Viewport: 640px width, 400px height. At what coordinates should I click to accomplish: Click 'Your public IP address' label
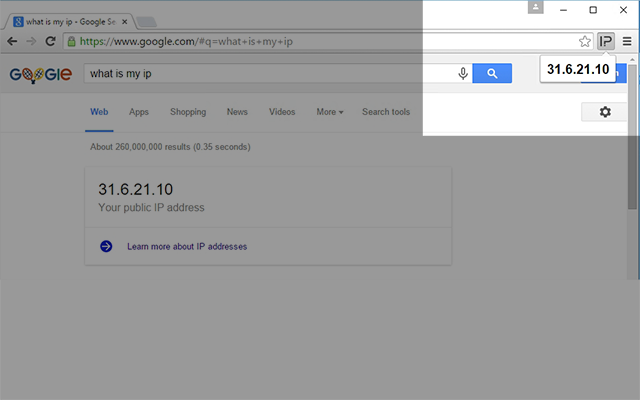[x=151, y=208]
